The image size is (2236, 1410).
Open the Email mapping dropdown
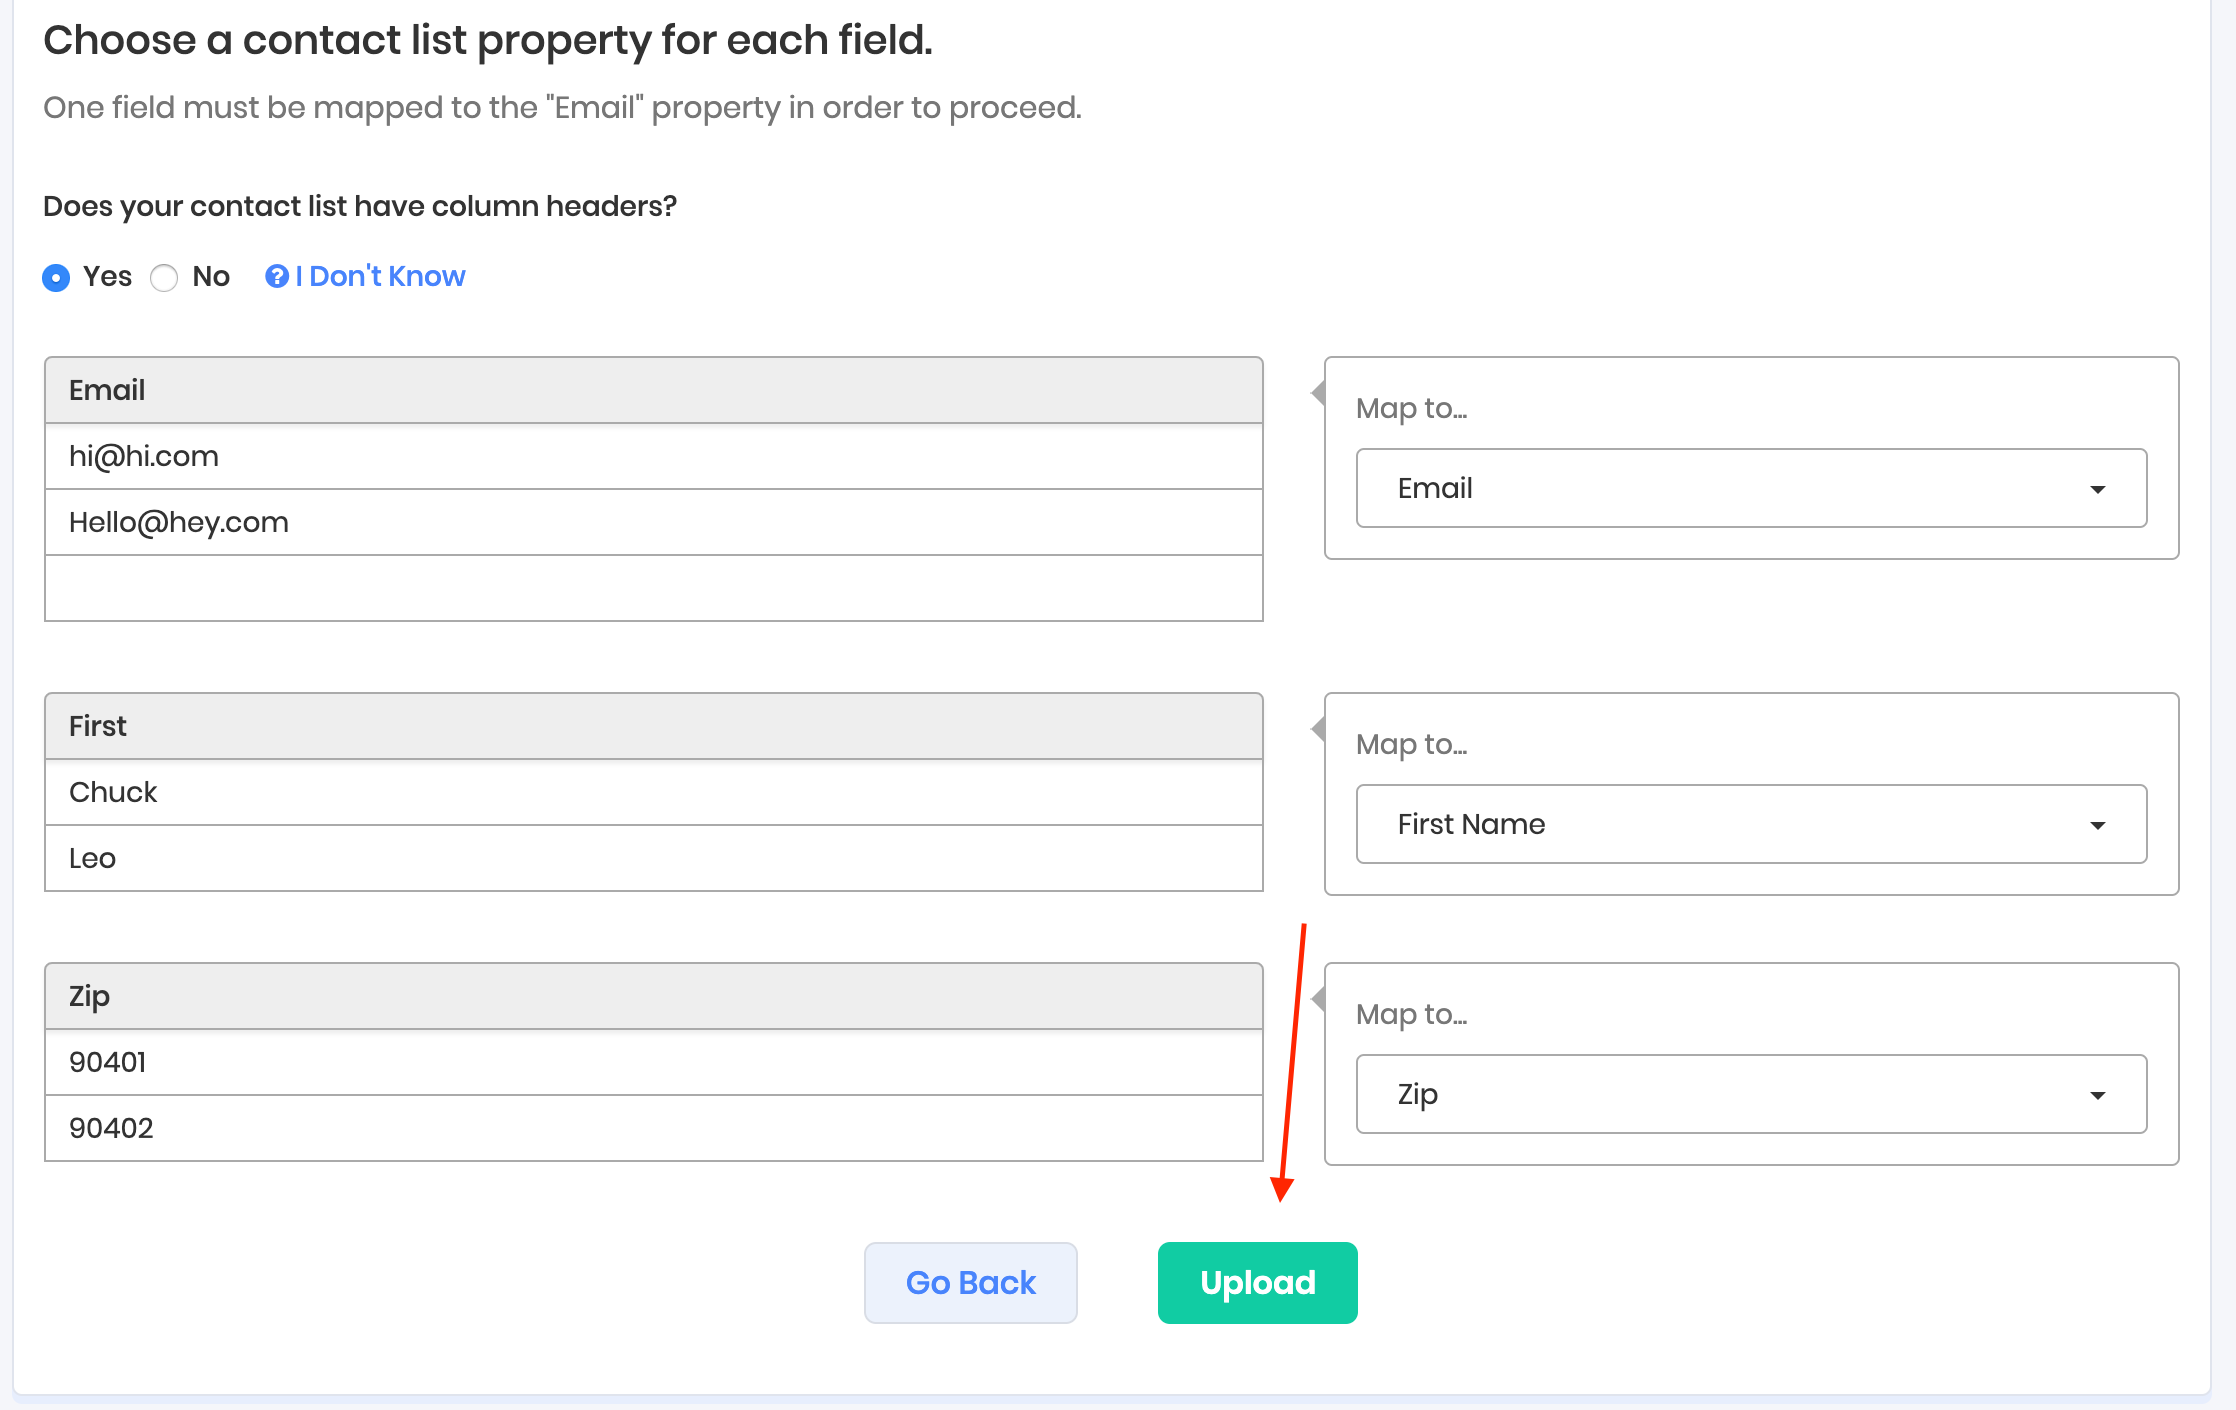pos(1750,488)
